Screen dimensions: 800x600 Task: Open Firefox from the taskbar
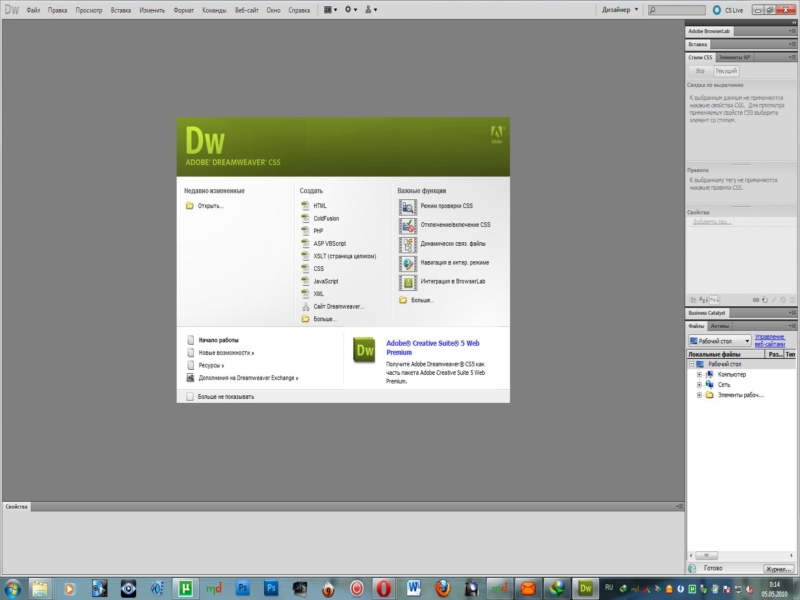[442, 589]
